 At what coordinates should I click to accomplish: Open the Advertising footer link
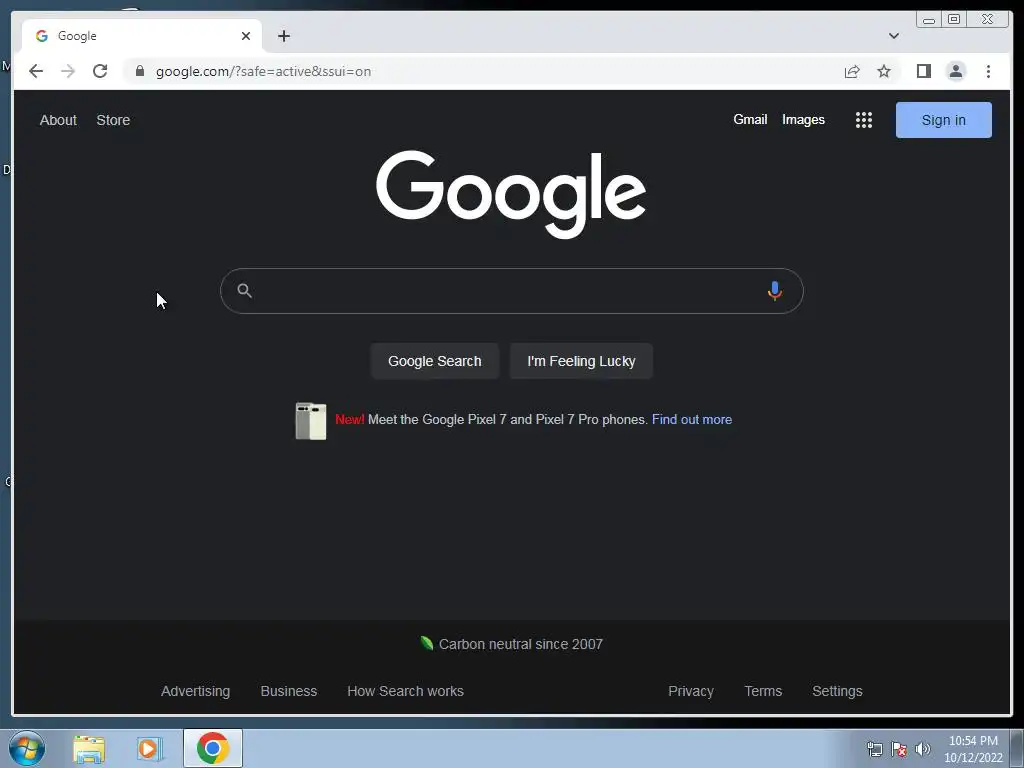(x=195, y=691)
